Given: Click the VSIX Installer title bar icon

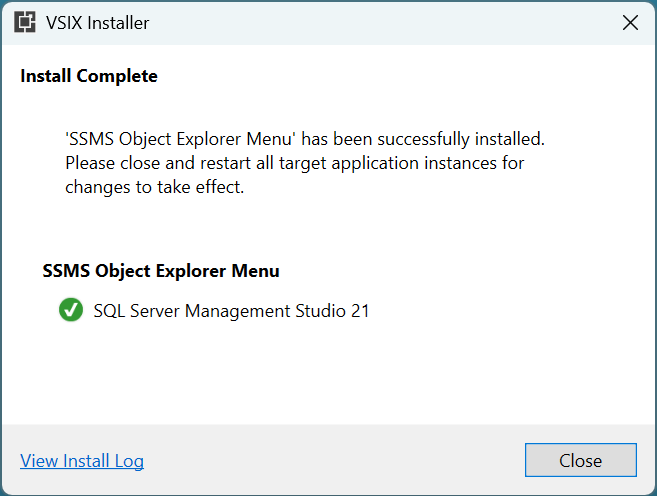Looking at the screenshot, I should pyautogui.click(x=25, y=22).
